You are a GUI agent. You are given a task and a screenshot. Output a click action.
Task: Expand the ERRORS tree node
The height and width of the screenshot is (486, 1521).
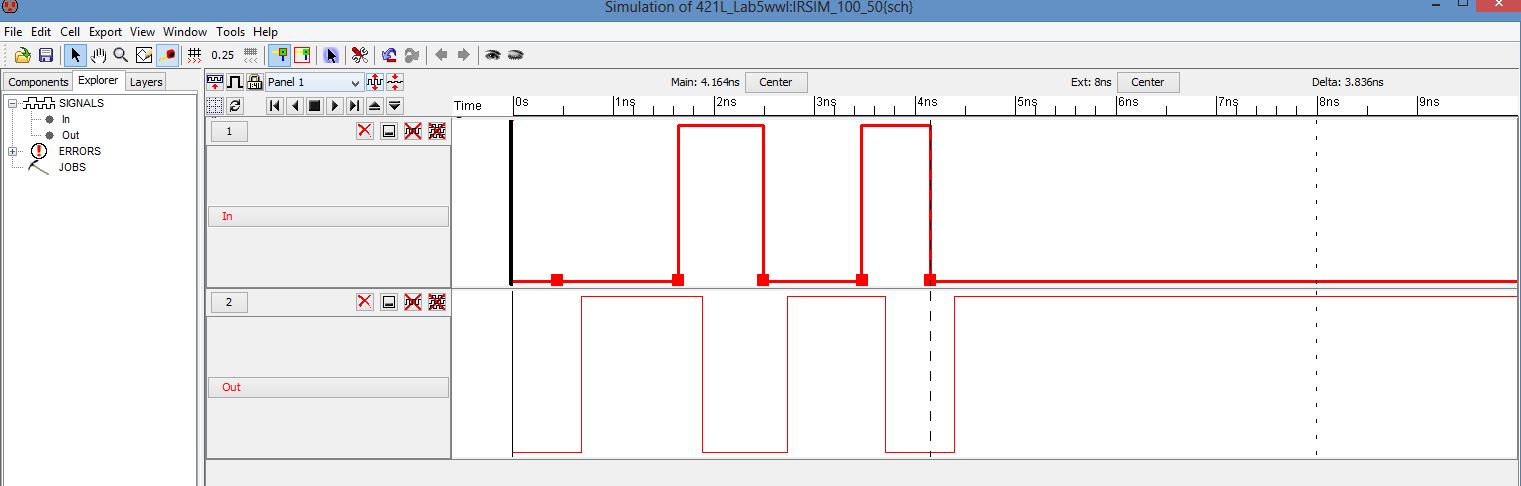(x=12, y=151)
